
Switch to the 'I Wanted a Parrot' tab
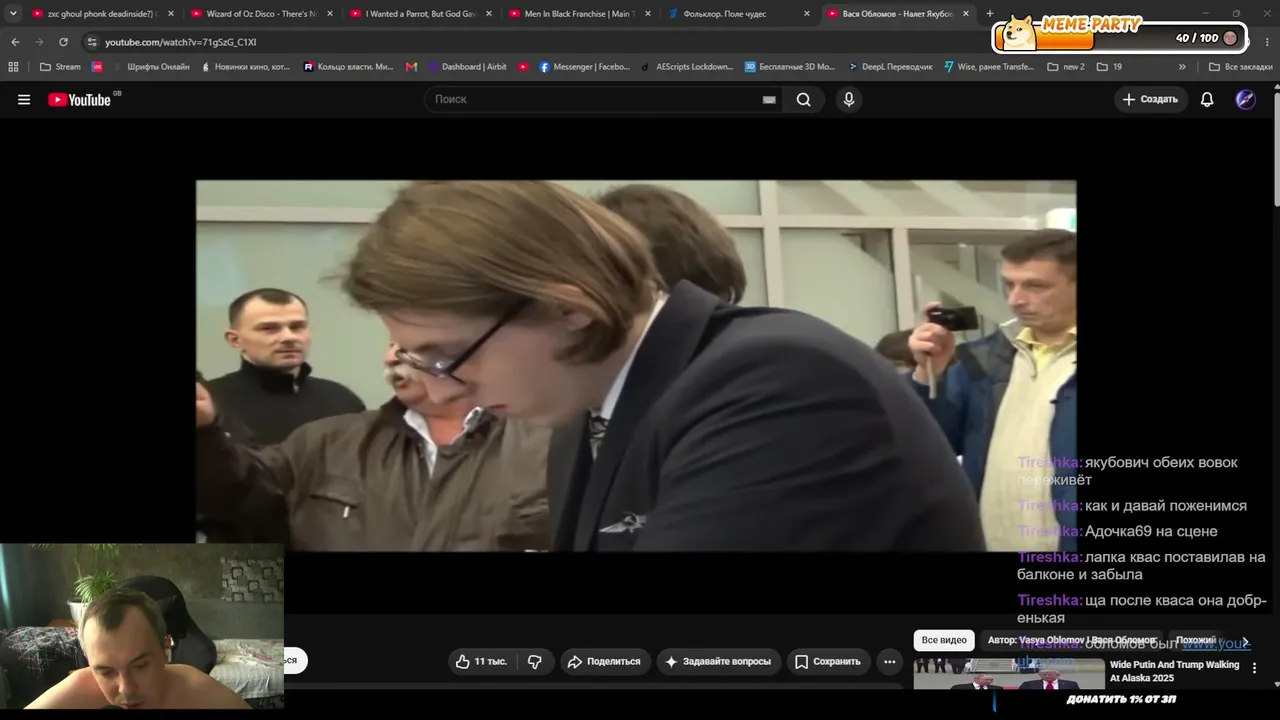click(421, 14)
